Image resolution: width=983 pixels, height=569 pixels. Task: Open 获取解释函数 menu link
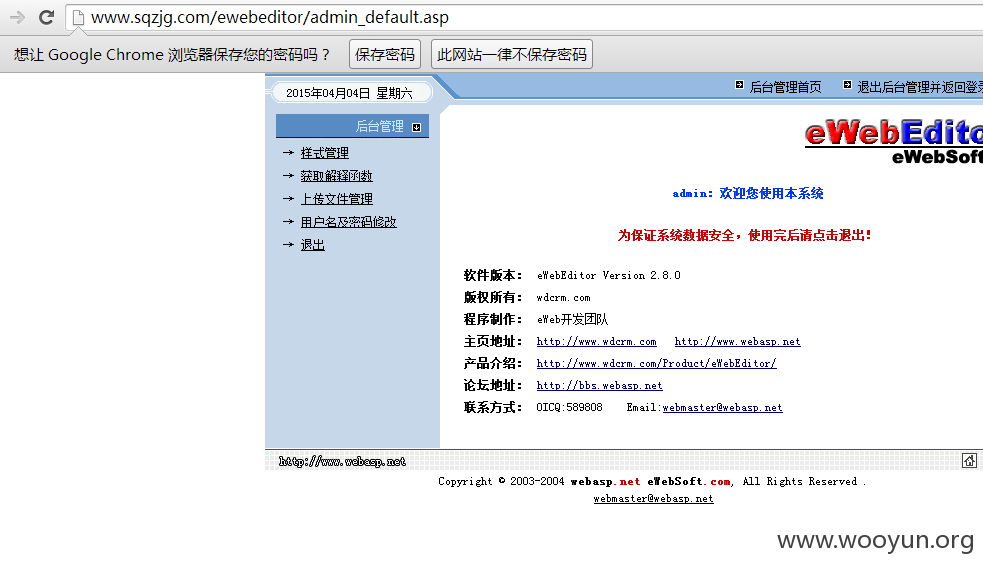point(337,176)
